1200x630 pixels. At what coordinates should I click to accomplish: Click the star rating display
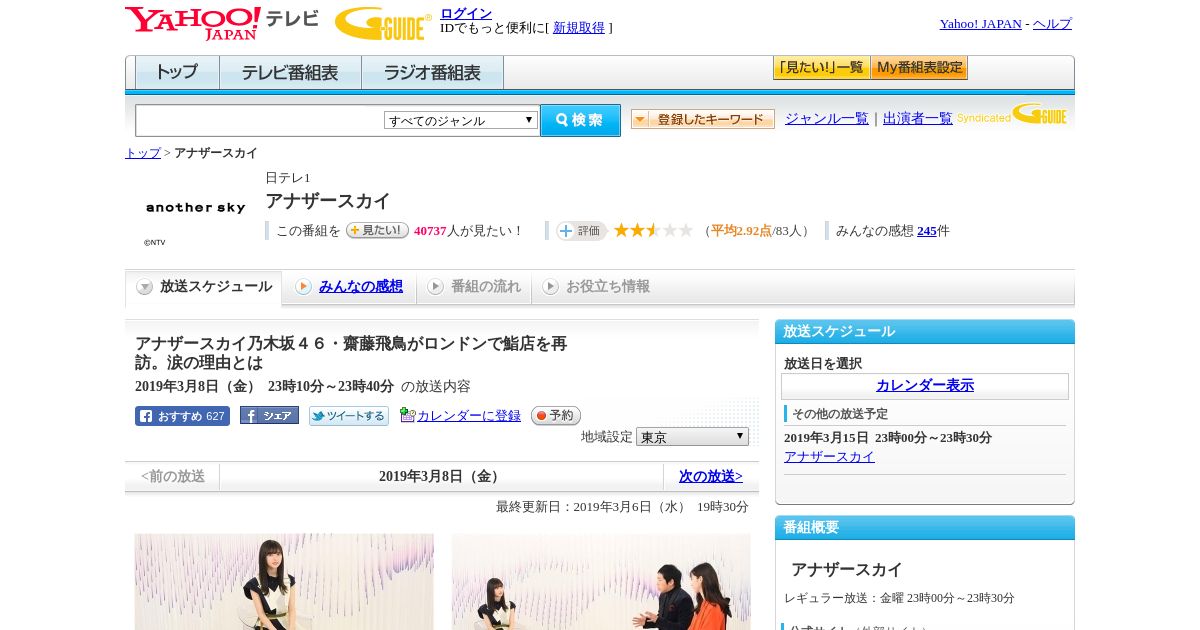(x=653, y=230)
